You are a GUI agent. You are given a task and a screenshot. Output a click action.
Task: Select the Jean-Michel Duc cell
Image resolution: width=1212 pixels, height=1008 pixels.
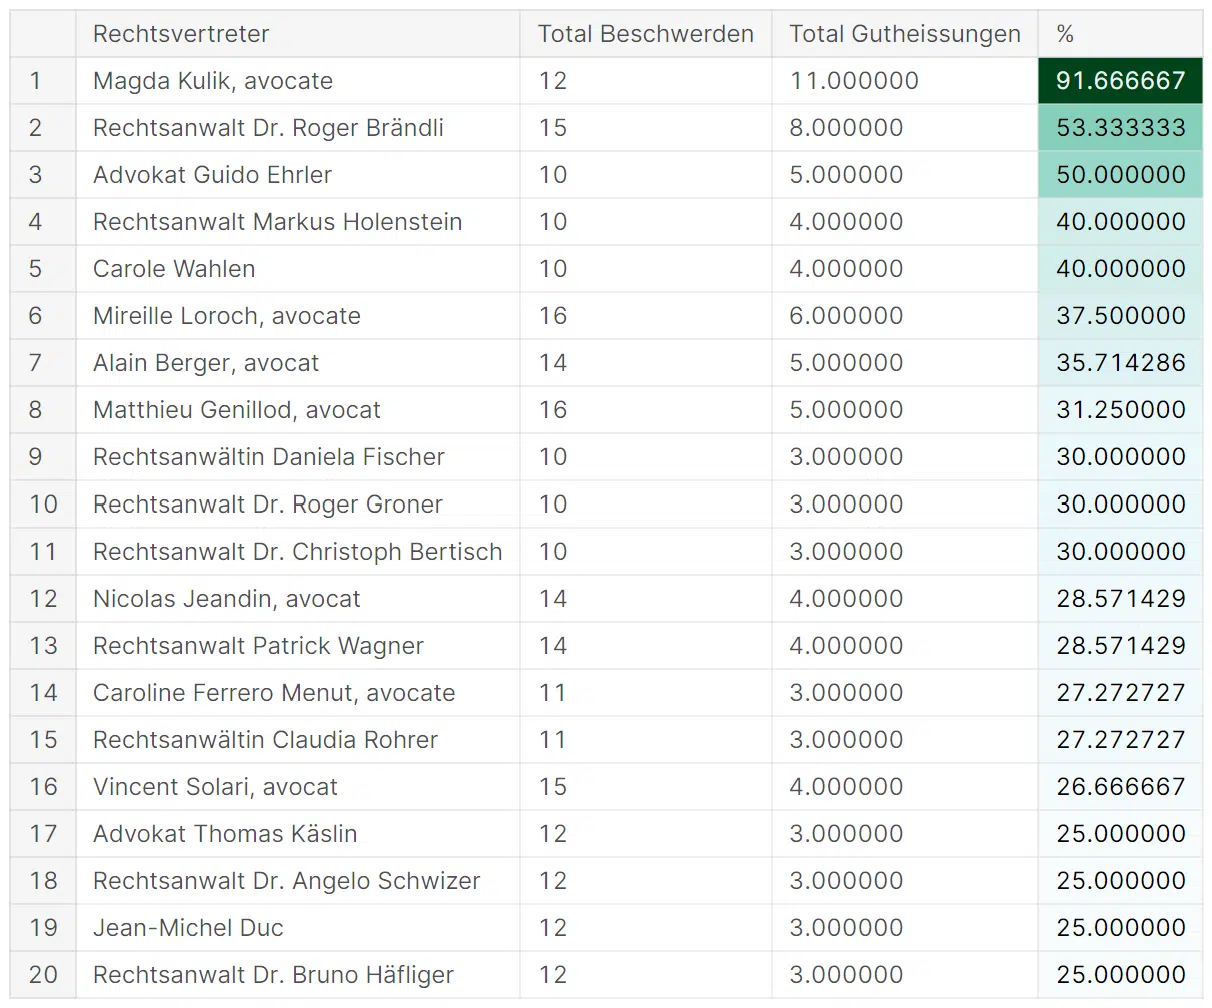[188, 928]
